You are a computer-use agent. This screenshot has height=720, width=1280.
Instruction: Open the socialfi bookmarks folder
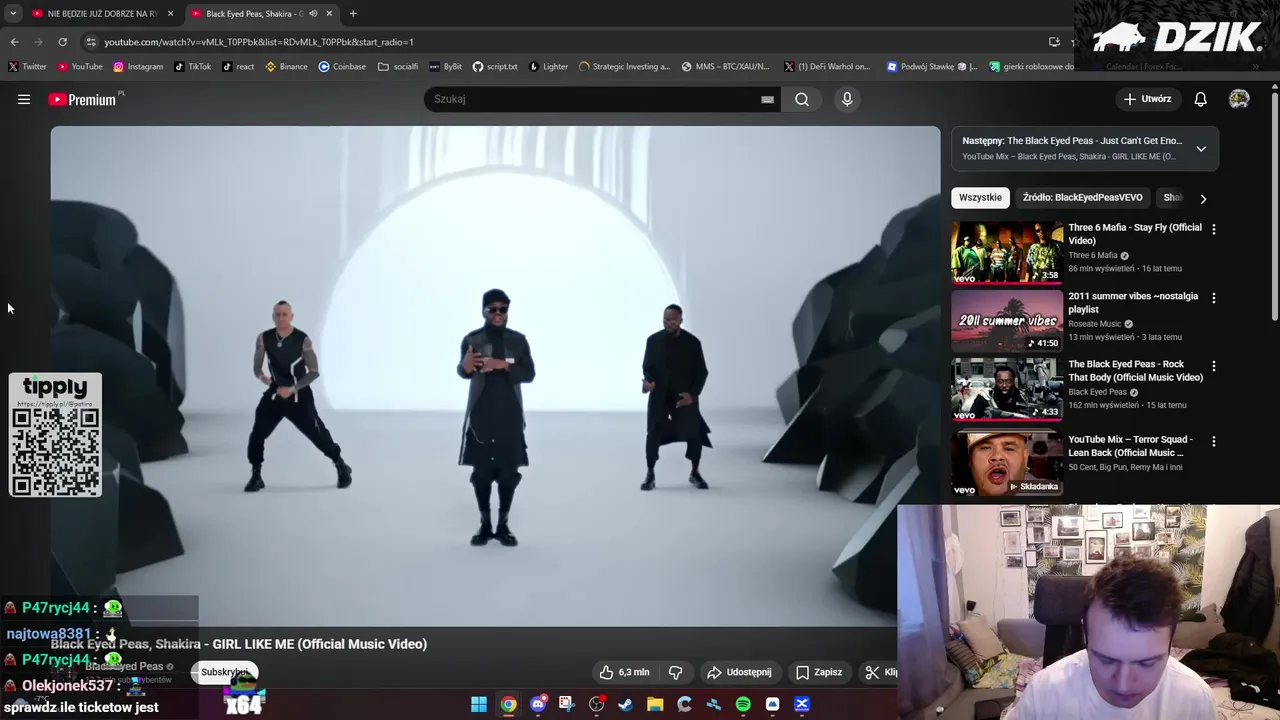pos(398,67)
